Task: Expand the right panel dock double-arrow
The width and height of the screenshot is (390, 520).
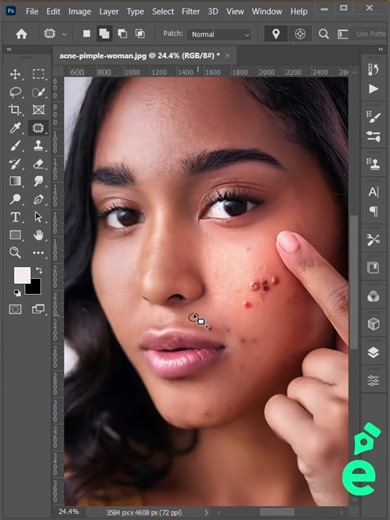Action: (381, 49)
